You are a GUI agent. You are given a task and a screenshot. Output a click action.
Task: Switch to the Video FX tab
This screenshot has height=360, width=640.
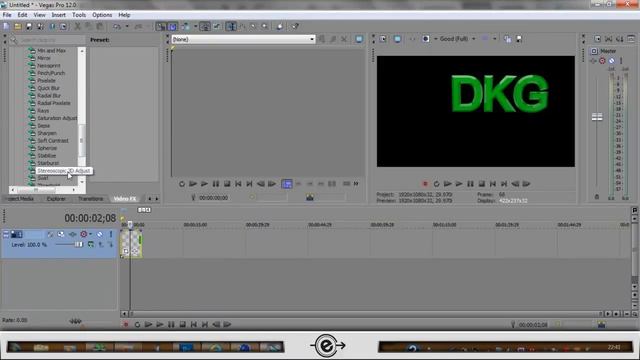pos(124,199)
